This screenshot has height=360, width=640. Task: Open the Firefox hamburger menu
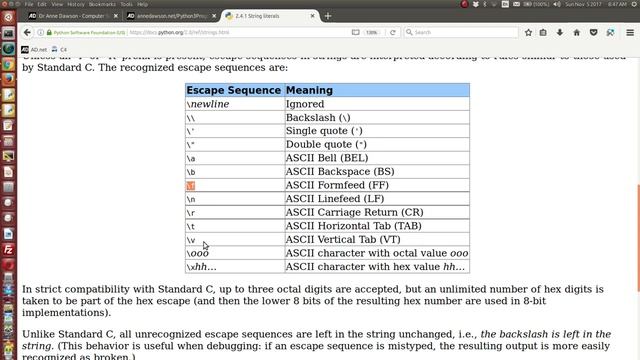pyautogui.click(x=630, y=32)
